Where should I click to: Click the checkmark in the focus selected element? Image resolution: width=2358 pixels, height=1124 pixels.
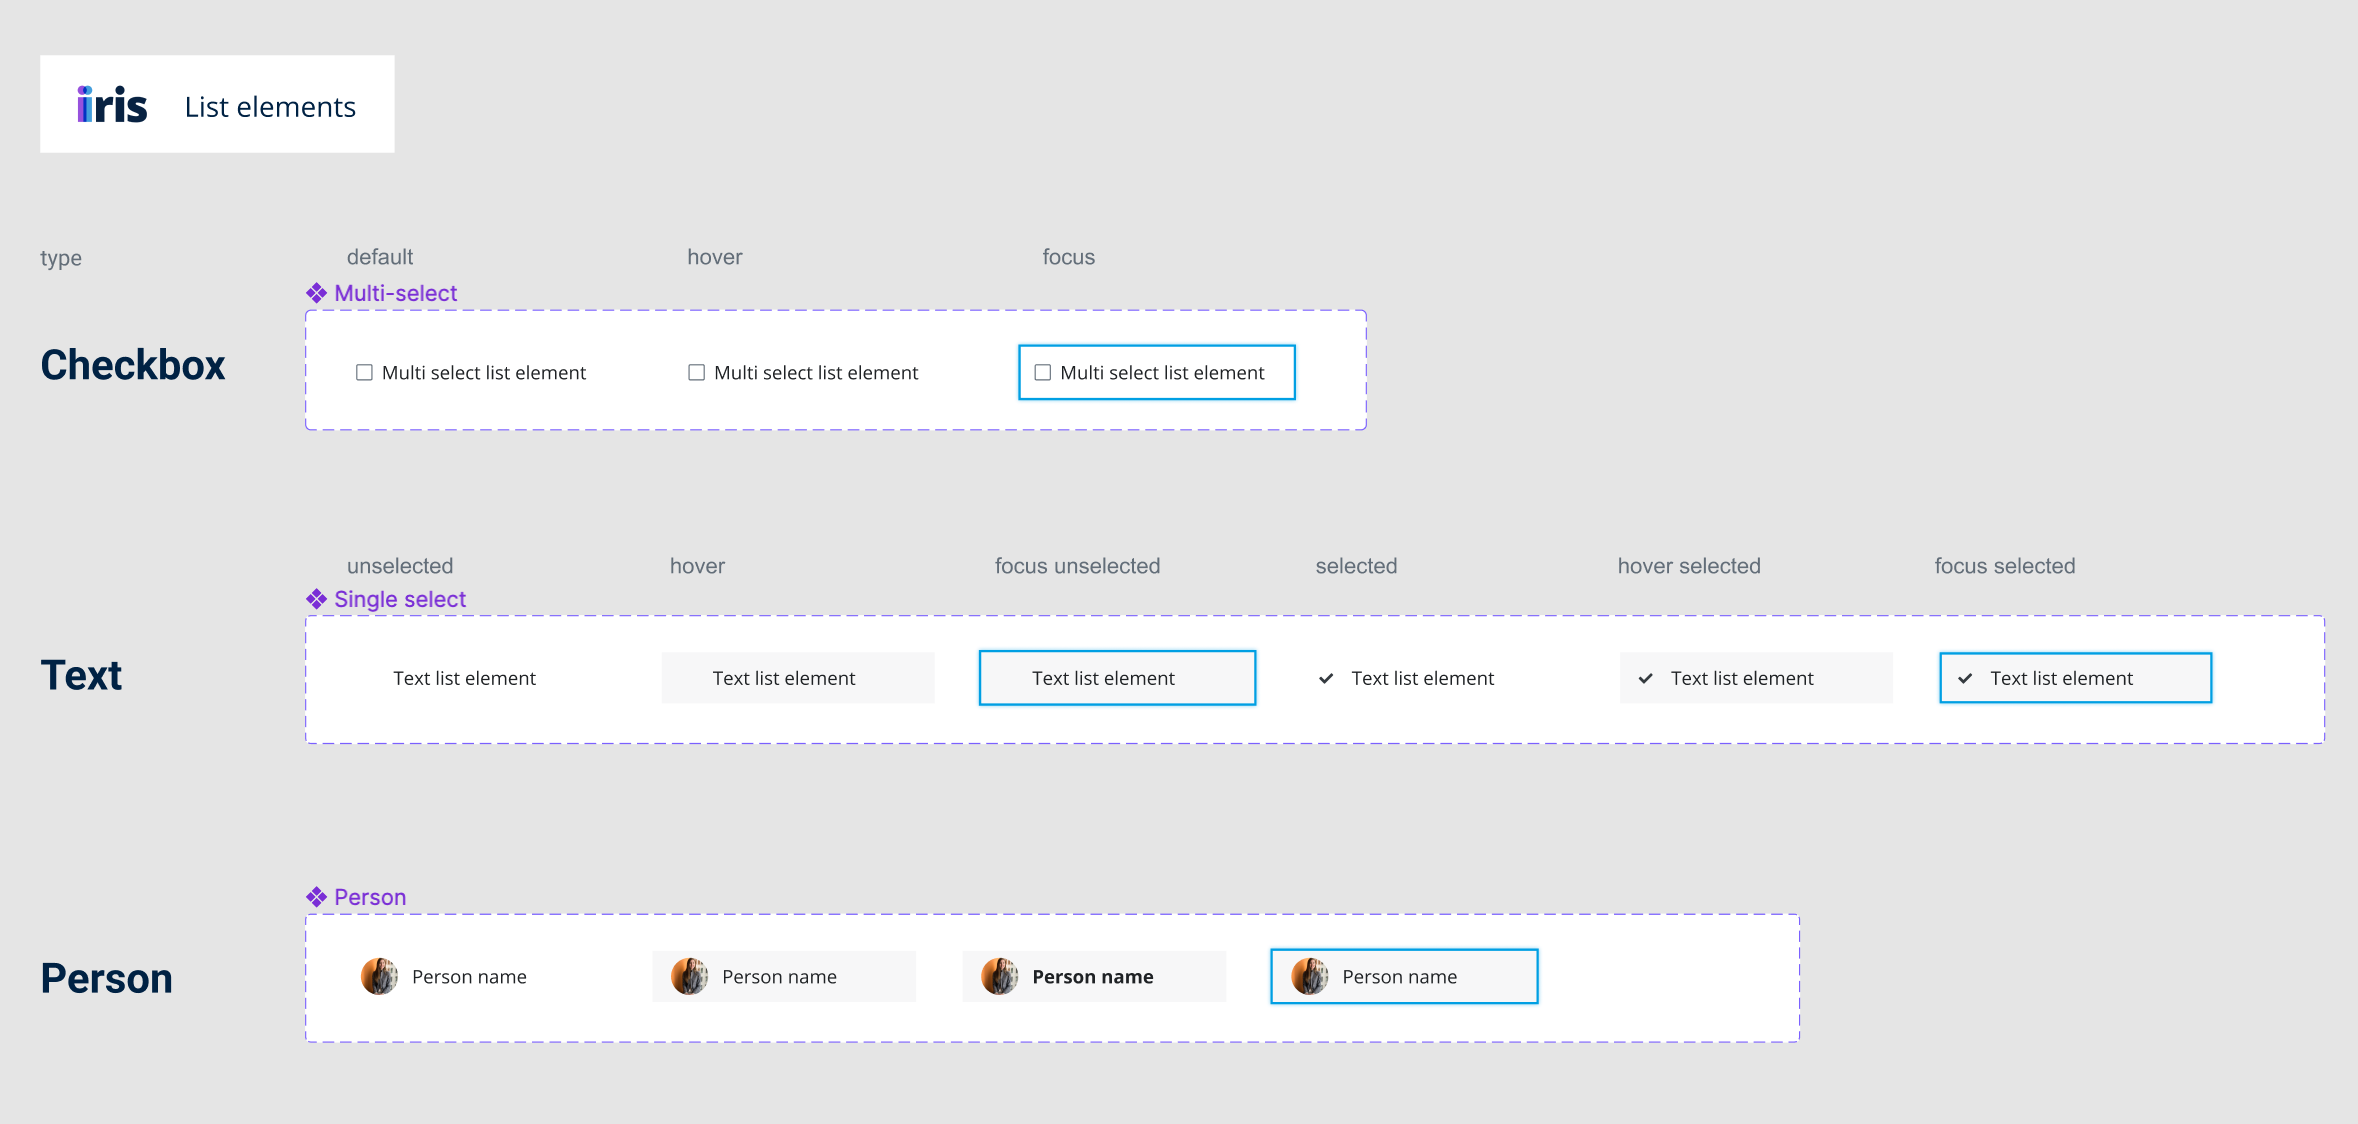tap(1965, 679)
